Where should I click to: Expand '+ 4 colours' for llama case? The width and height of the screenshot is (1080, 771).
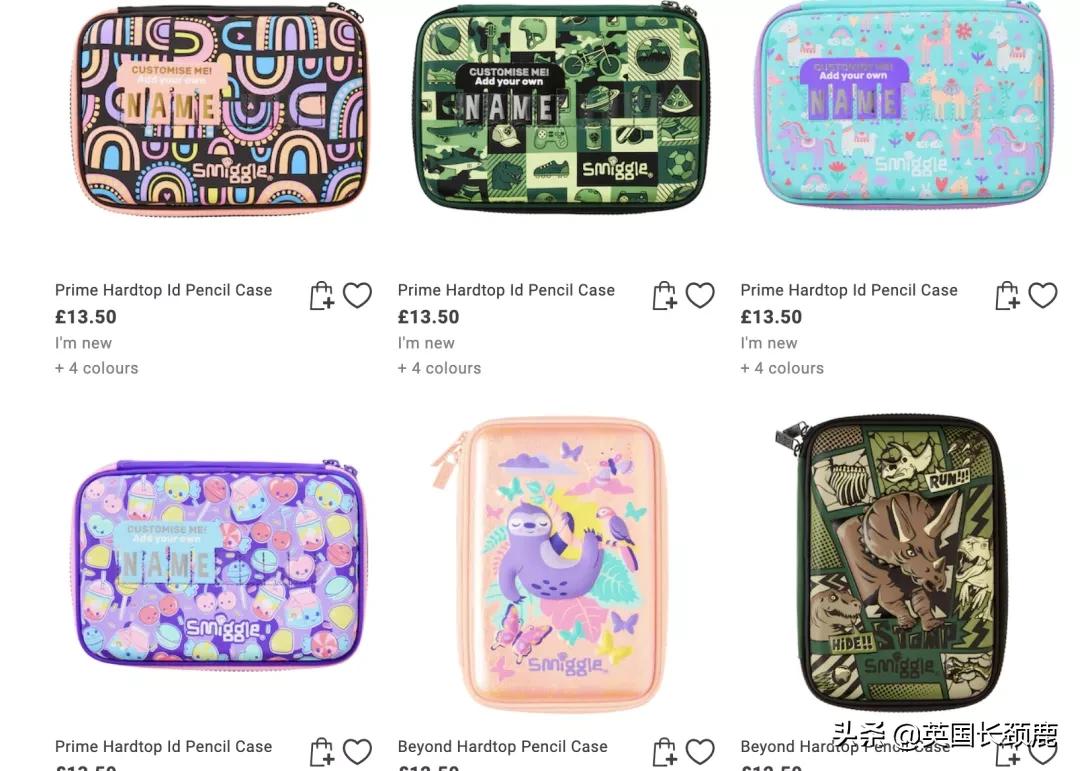pyautogui.click(x=782, y=368)
